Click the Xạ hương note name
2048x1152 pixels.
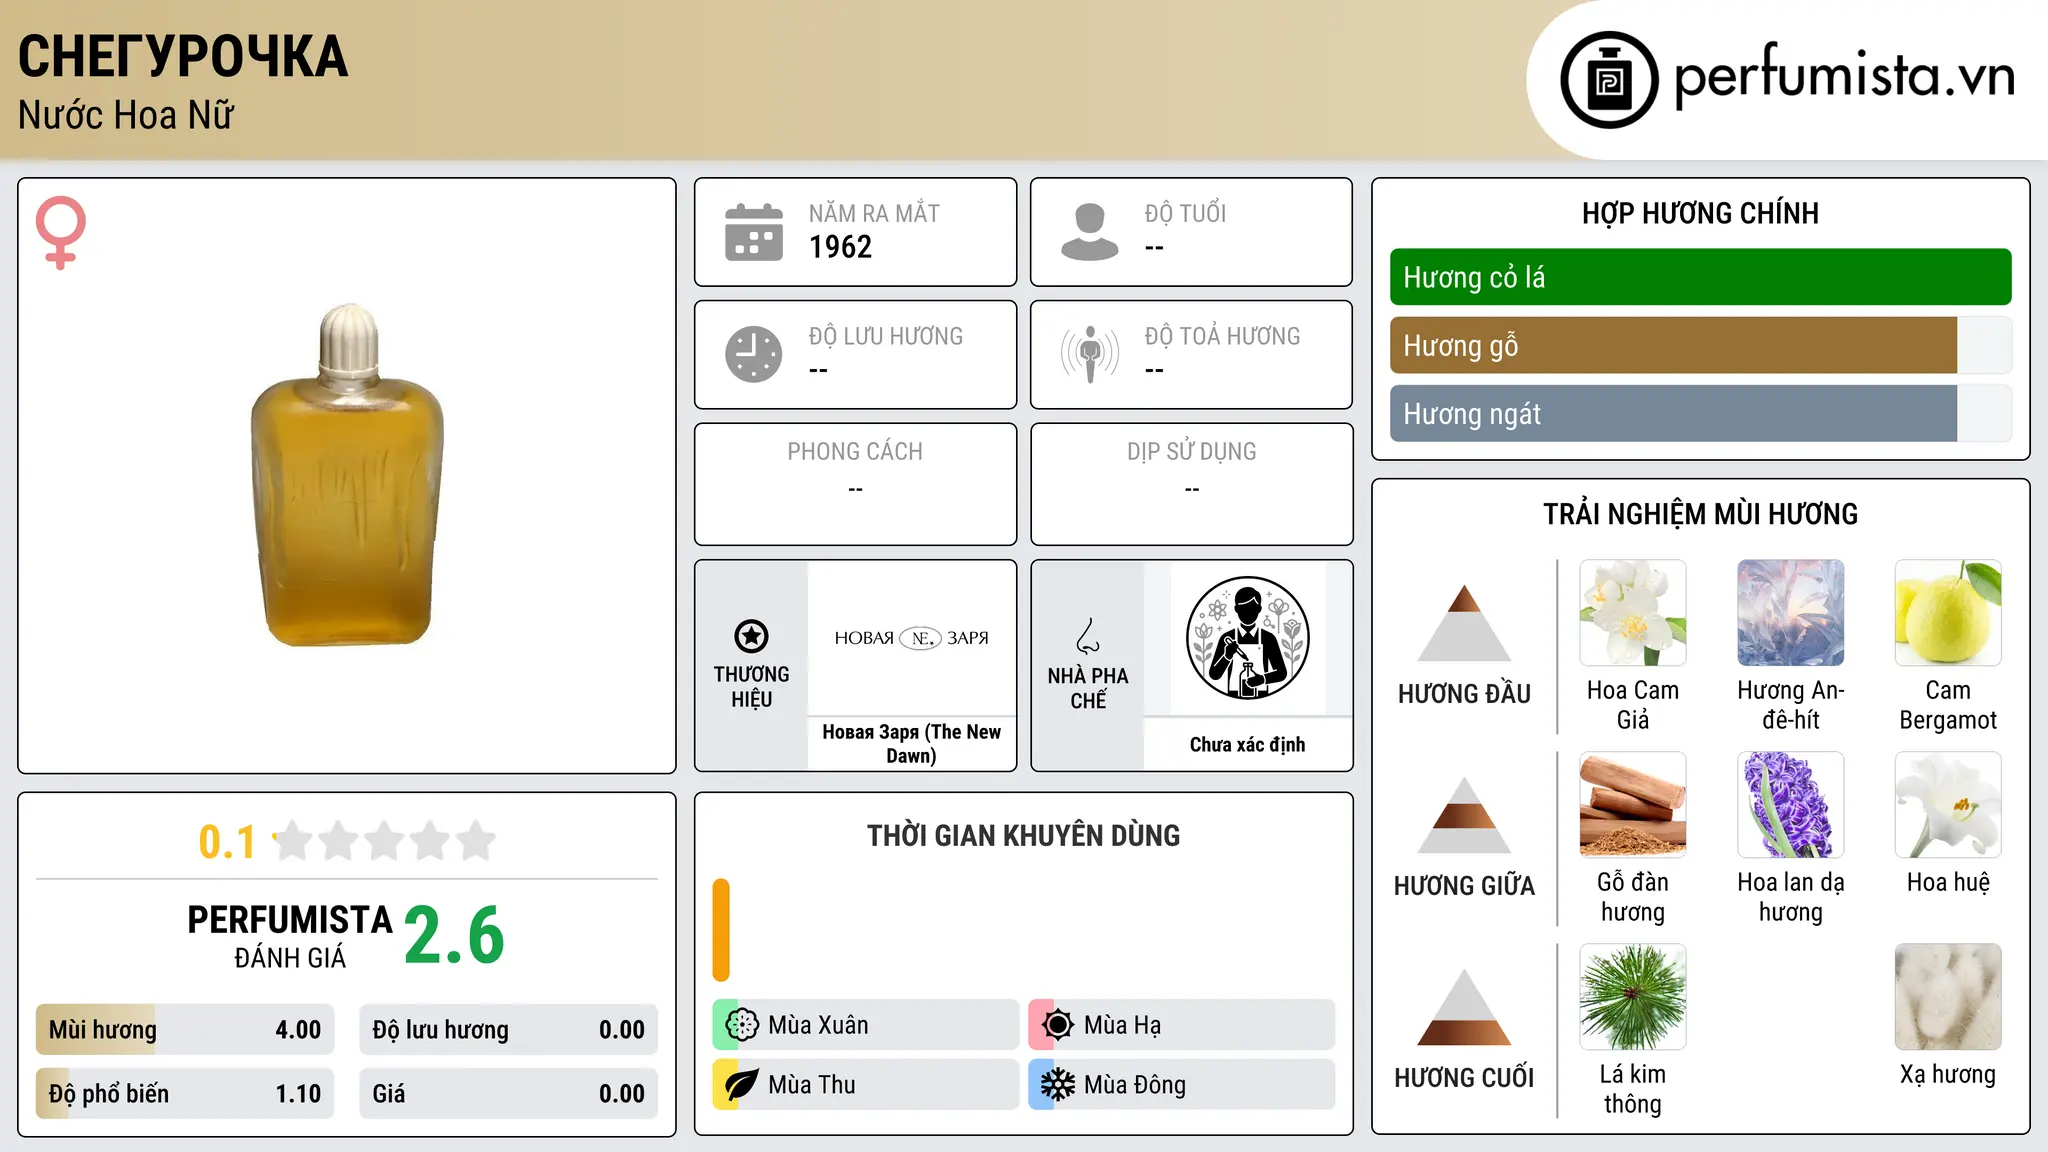tap(1948, 1074)
